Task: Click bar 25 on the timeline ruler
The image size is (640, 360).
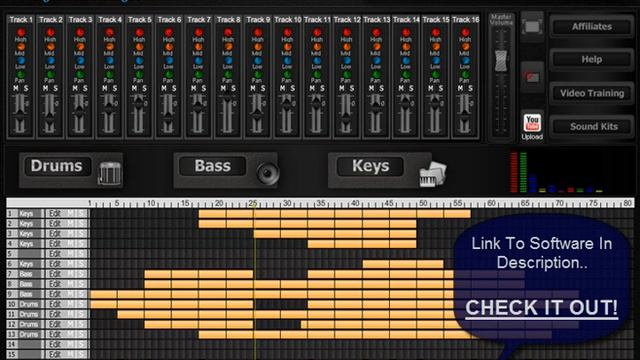Action: tap(253, 203)
